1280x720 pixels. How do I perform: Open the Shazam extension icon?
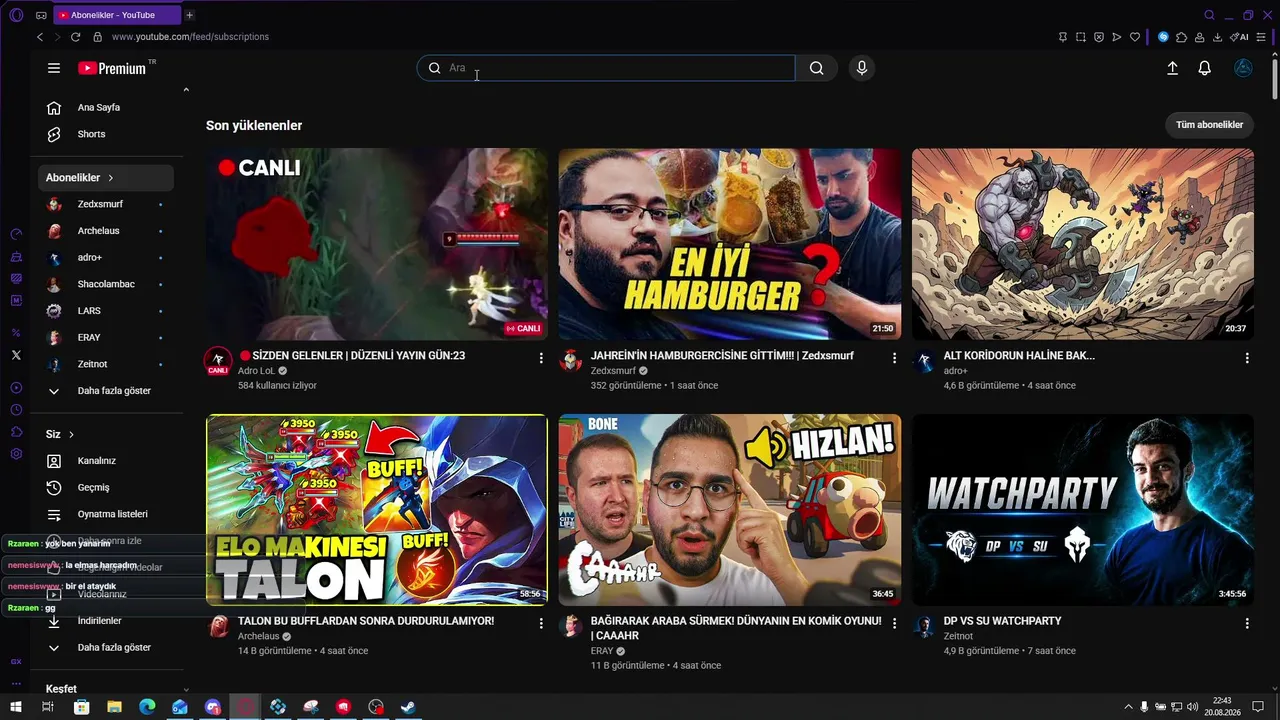[1164, 37]
